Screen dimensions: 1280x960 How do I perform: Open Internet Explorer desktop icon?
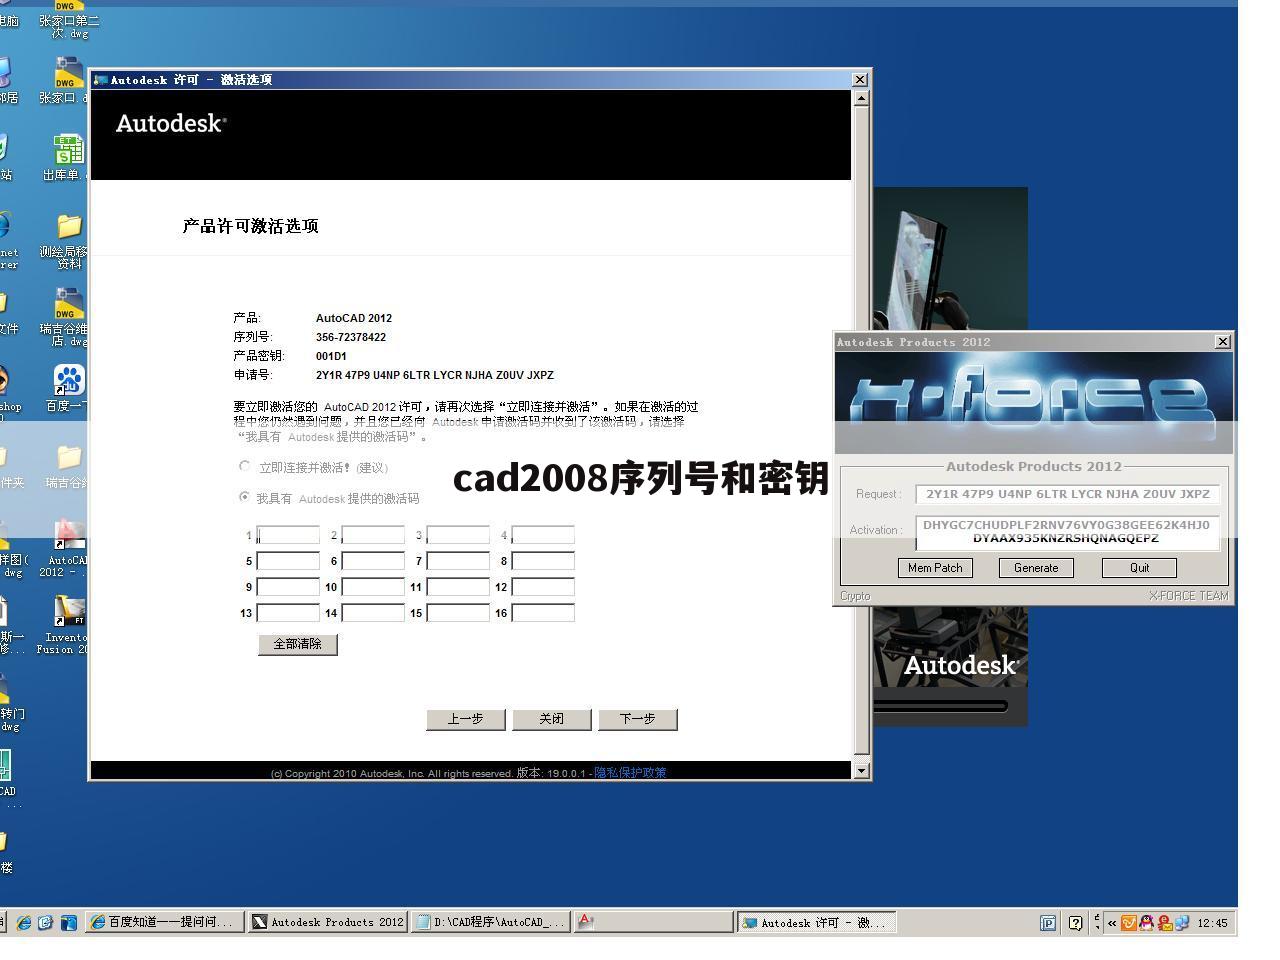[x=3, y=227]
